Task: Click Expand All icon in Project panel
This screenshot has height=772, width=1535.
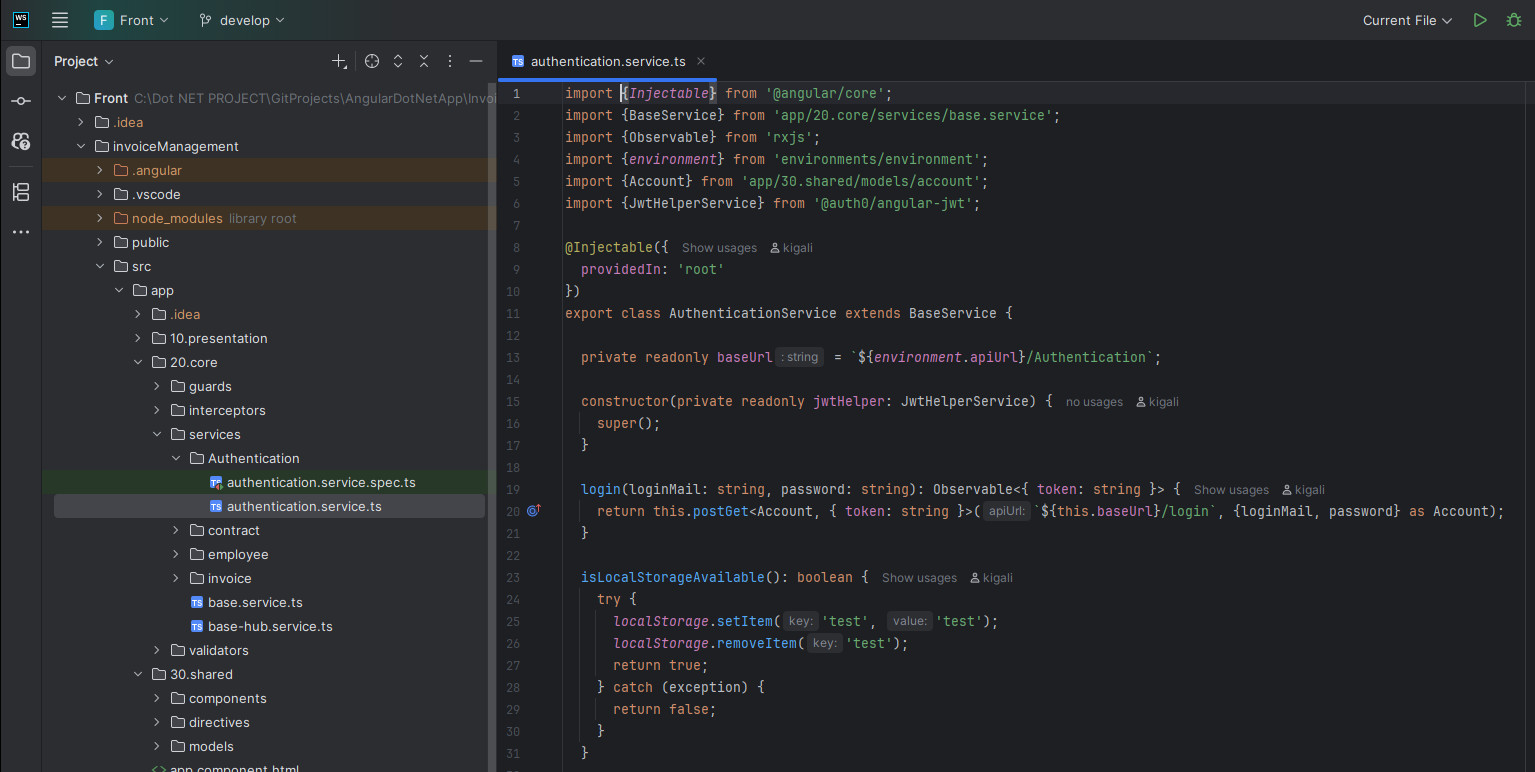Action: (398, 61)
